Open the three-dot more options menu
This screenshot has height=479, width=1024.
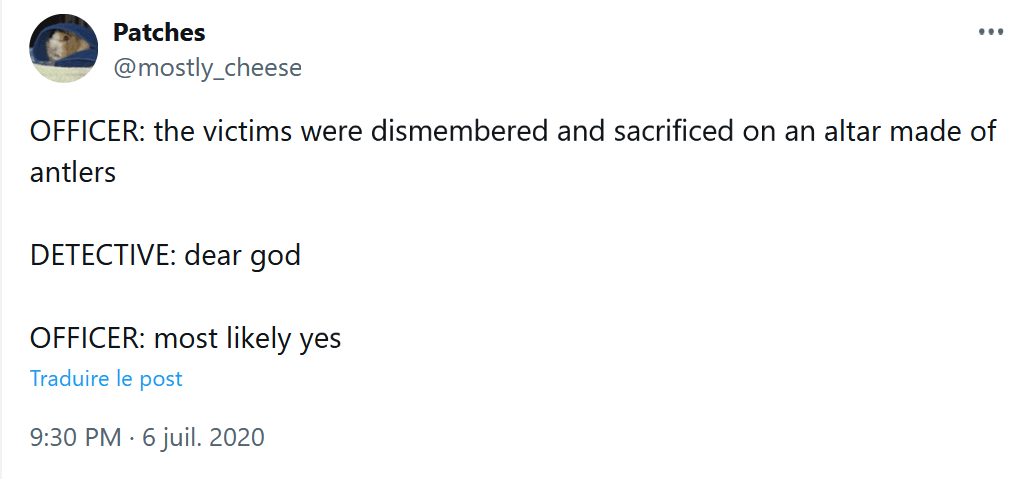point(989,32)
